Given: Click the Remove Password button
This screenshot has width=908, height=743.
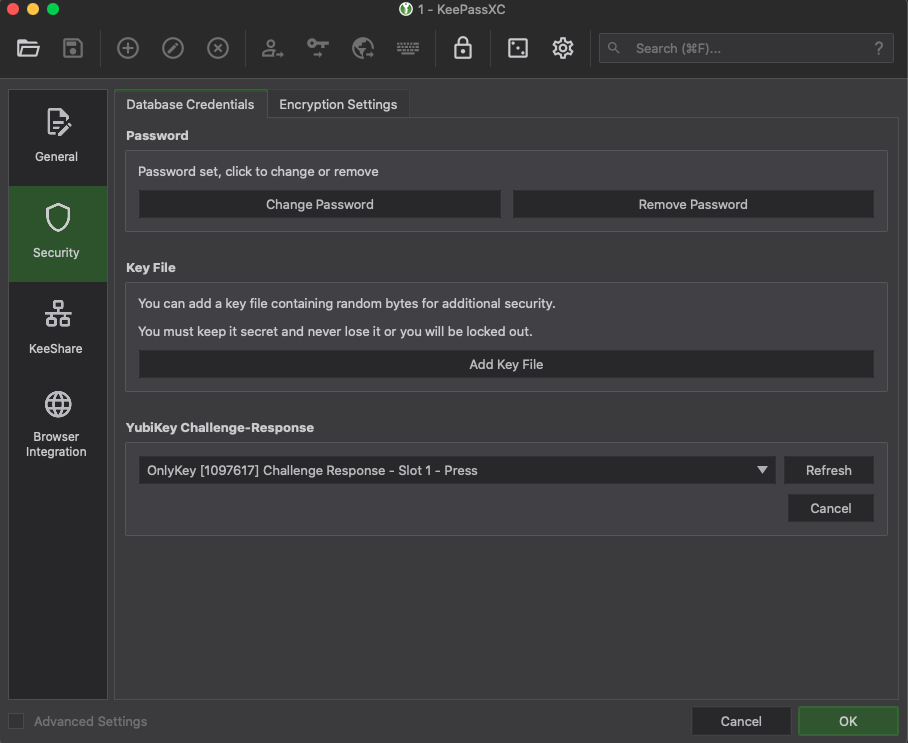Looking at the screenshot, I should point(693,204).
